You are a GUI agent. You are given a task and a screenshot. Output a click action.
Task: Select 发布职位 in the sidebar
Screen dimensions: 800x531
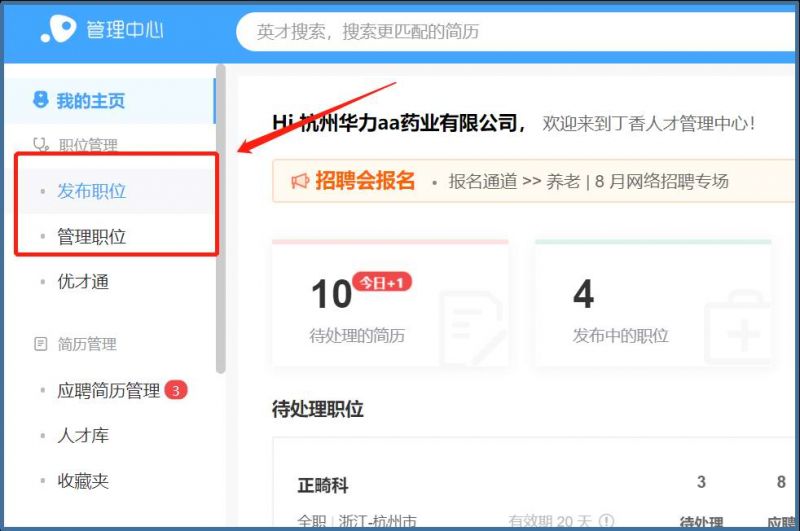pyautogui.click(x=91, y=191)
